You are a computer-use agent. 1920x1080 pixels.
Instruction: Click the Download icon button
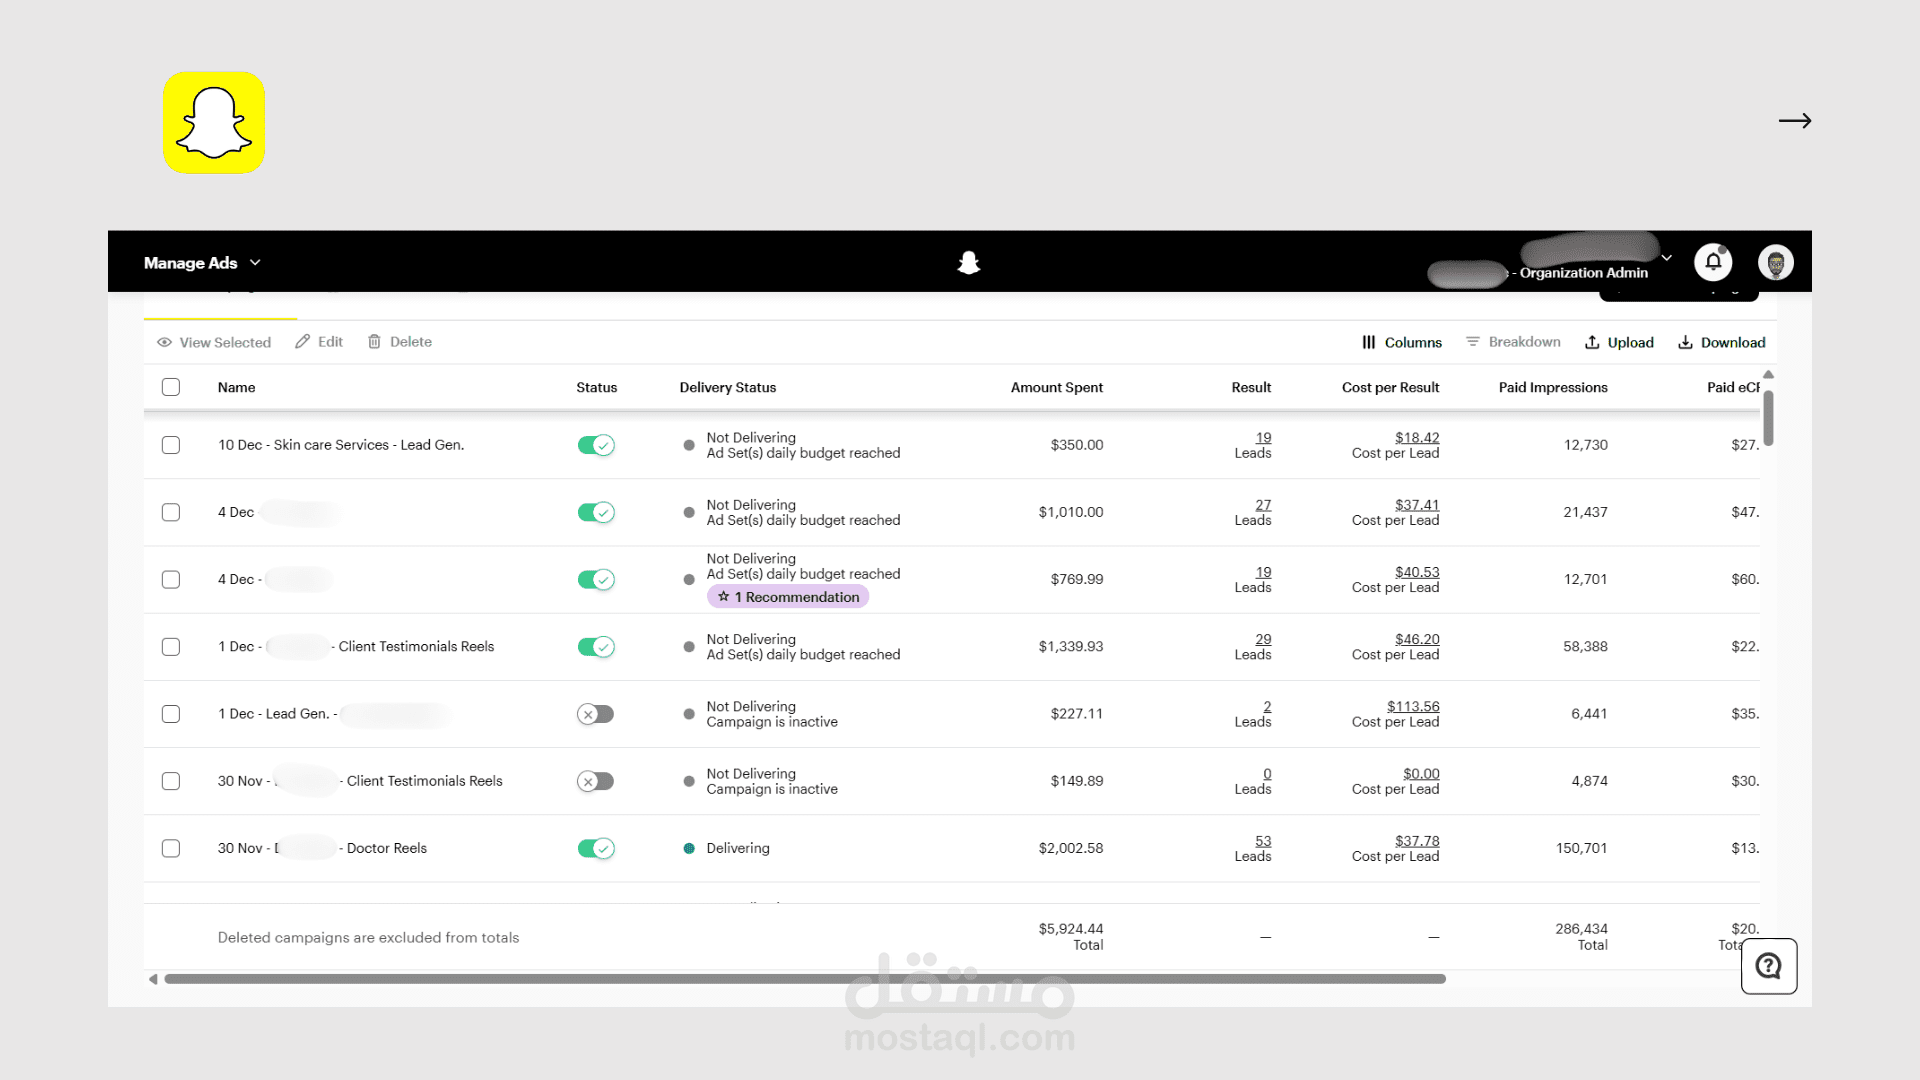point(1685,342)
